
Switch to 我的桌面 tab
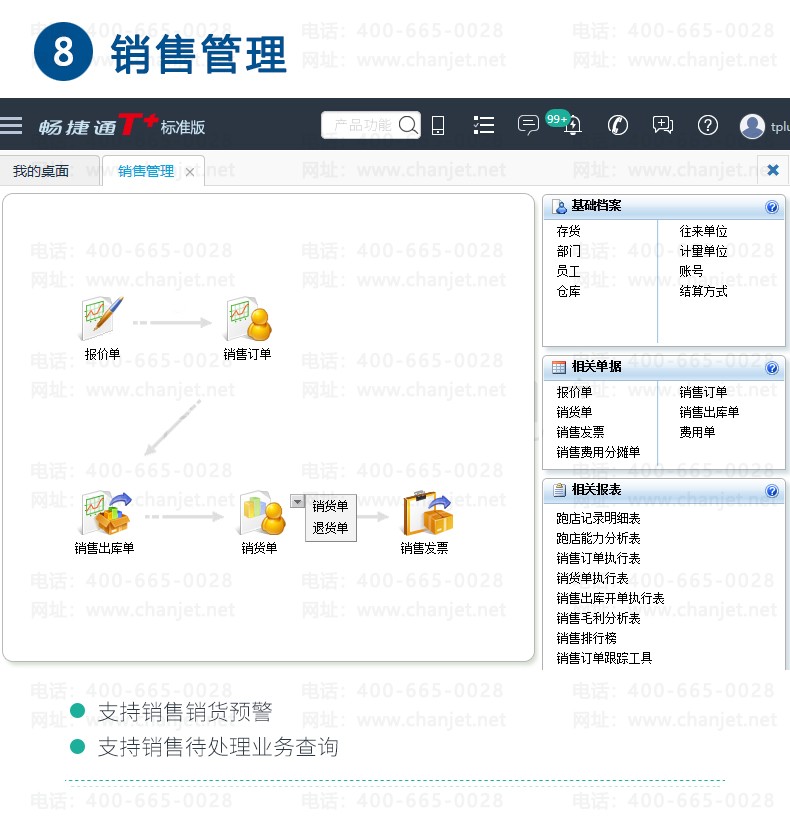coord(41,171)
